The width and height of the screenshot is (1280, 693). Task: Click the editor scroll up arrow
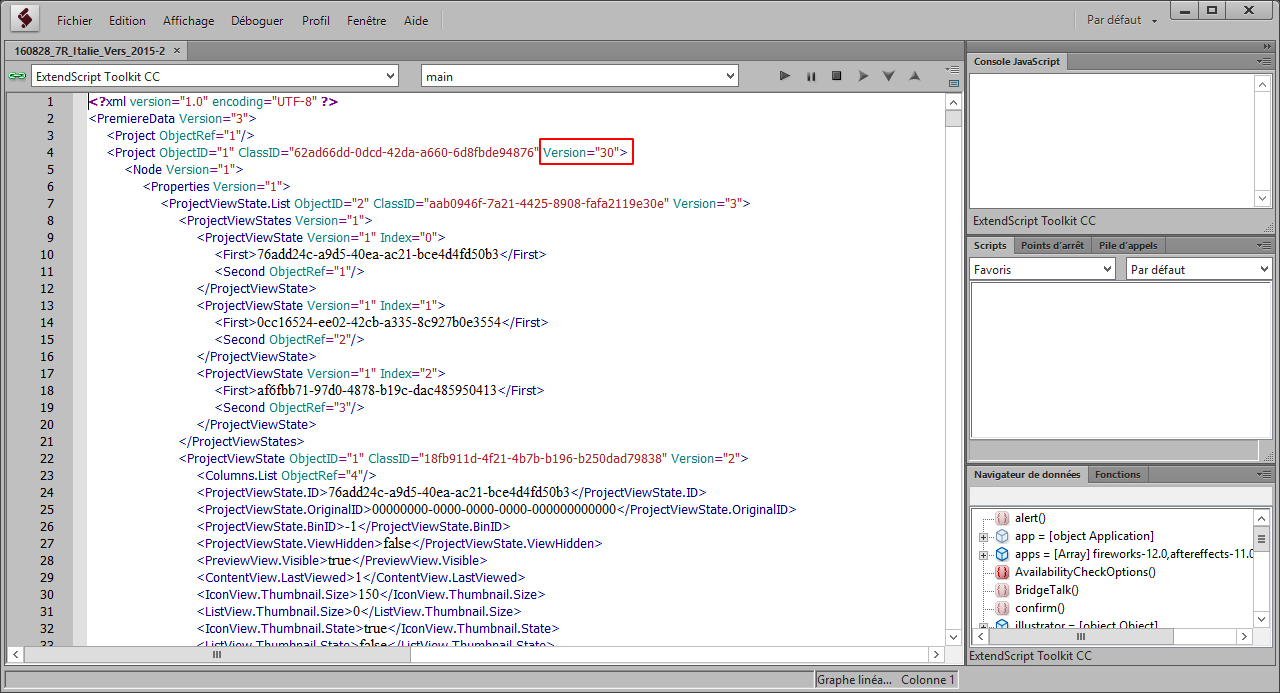953,102
